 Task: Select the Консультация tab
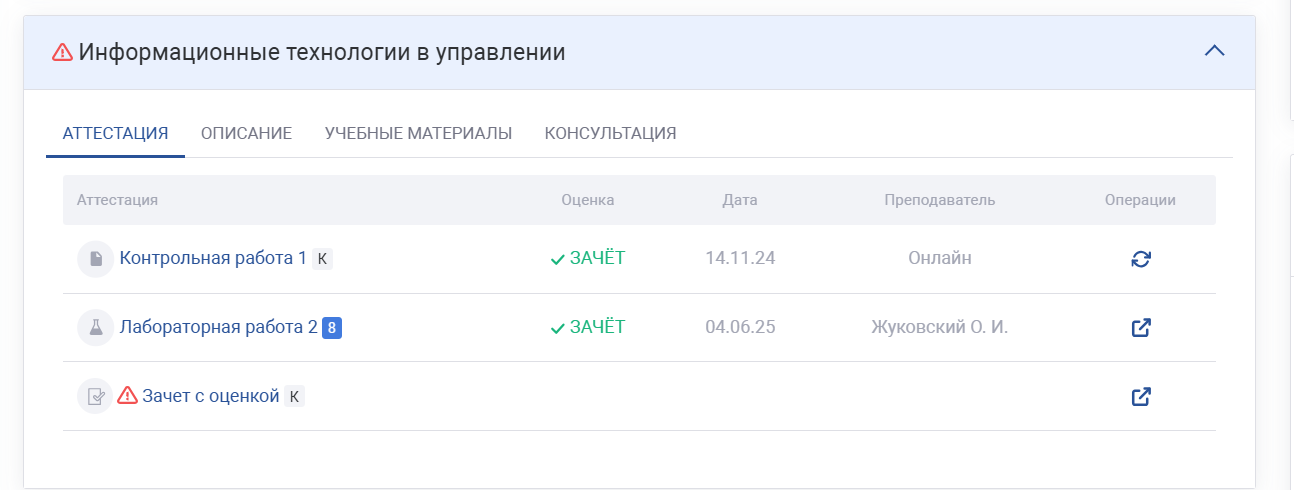[610, 133]
